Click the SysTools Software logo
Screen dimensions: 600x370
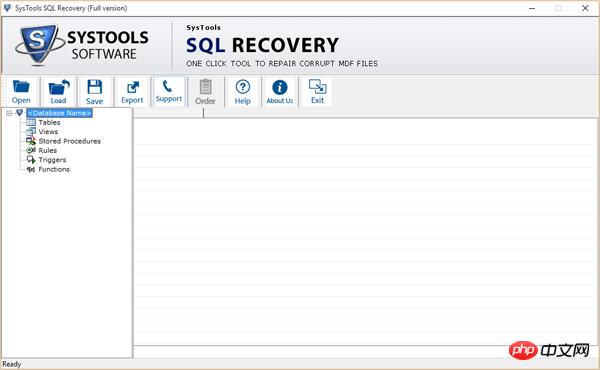[x=82, y=45]
